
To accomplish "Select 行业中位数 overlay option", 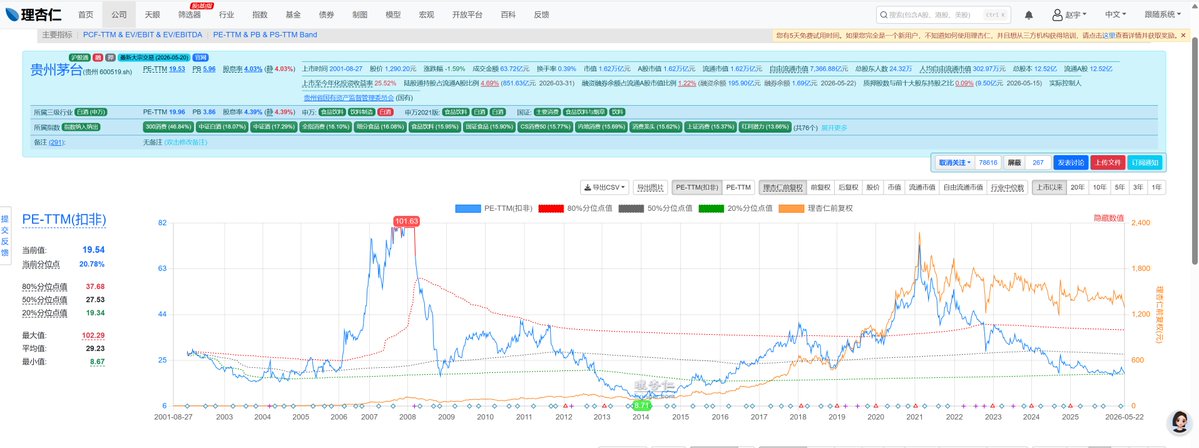I will point(1007,187).
